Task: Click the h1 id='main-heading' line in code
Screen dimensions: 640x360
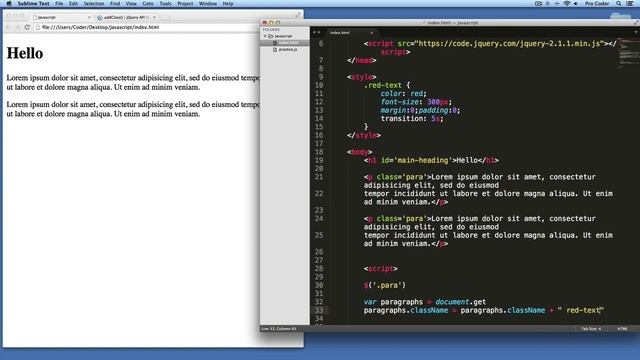Action: click(x=431, y=160)
